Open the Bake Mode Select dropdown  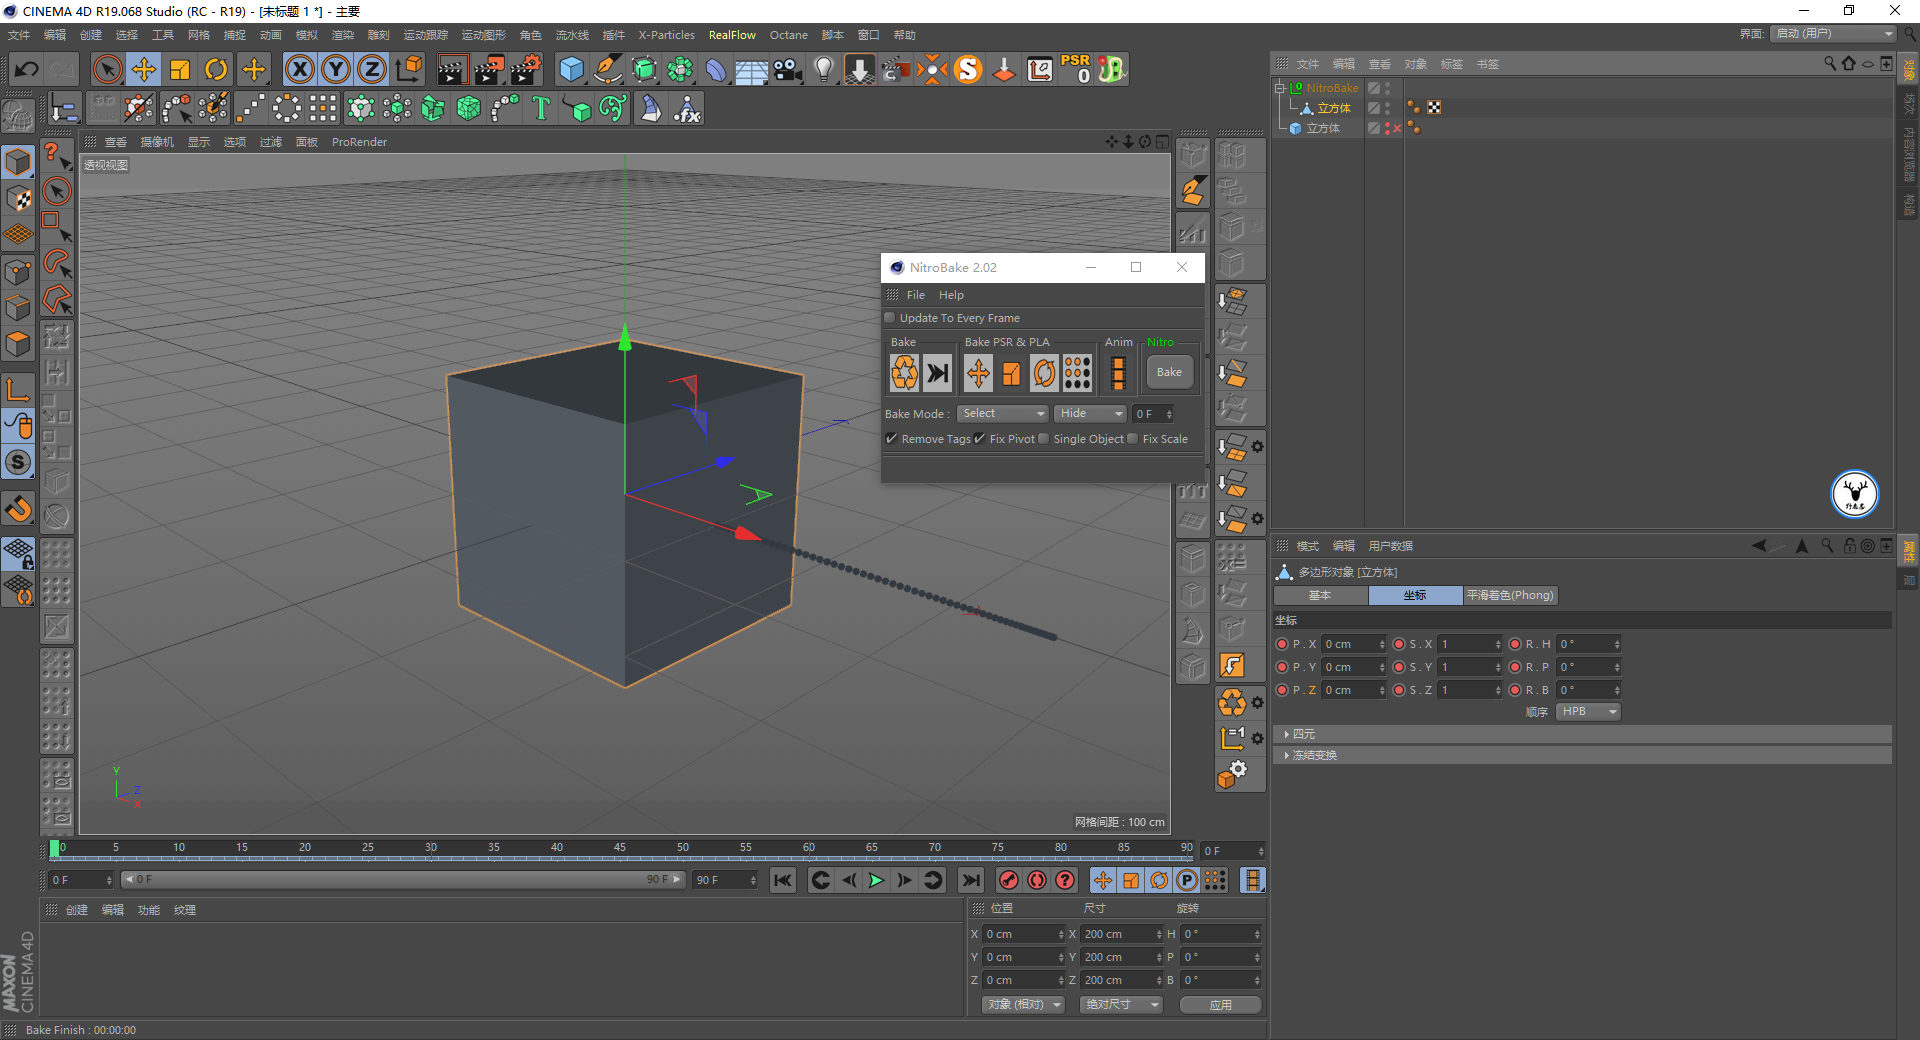(x=1002, y=414)
